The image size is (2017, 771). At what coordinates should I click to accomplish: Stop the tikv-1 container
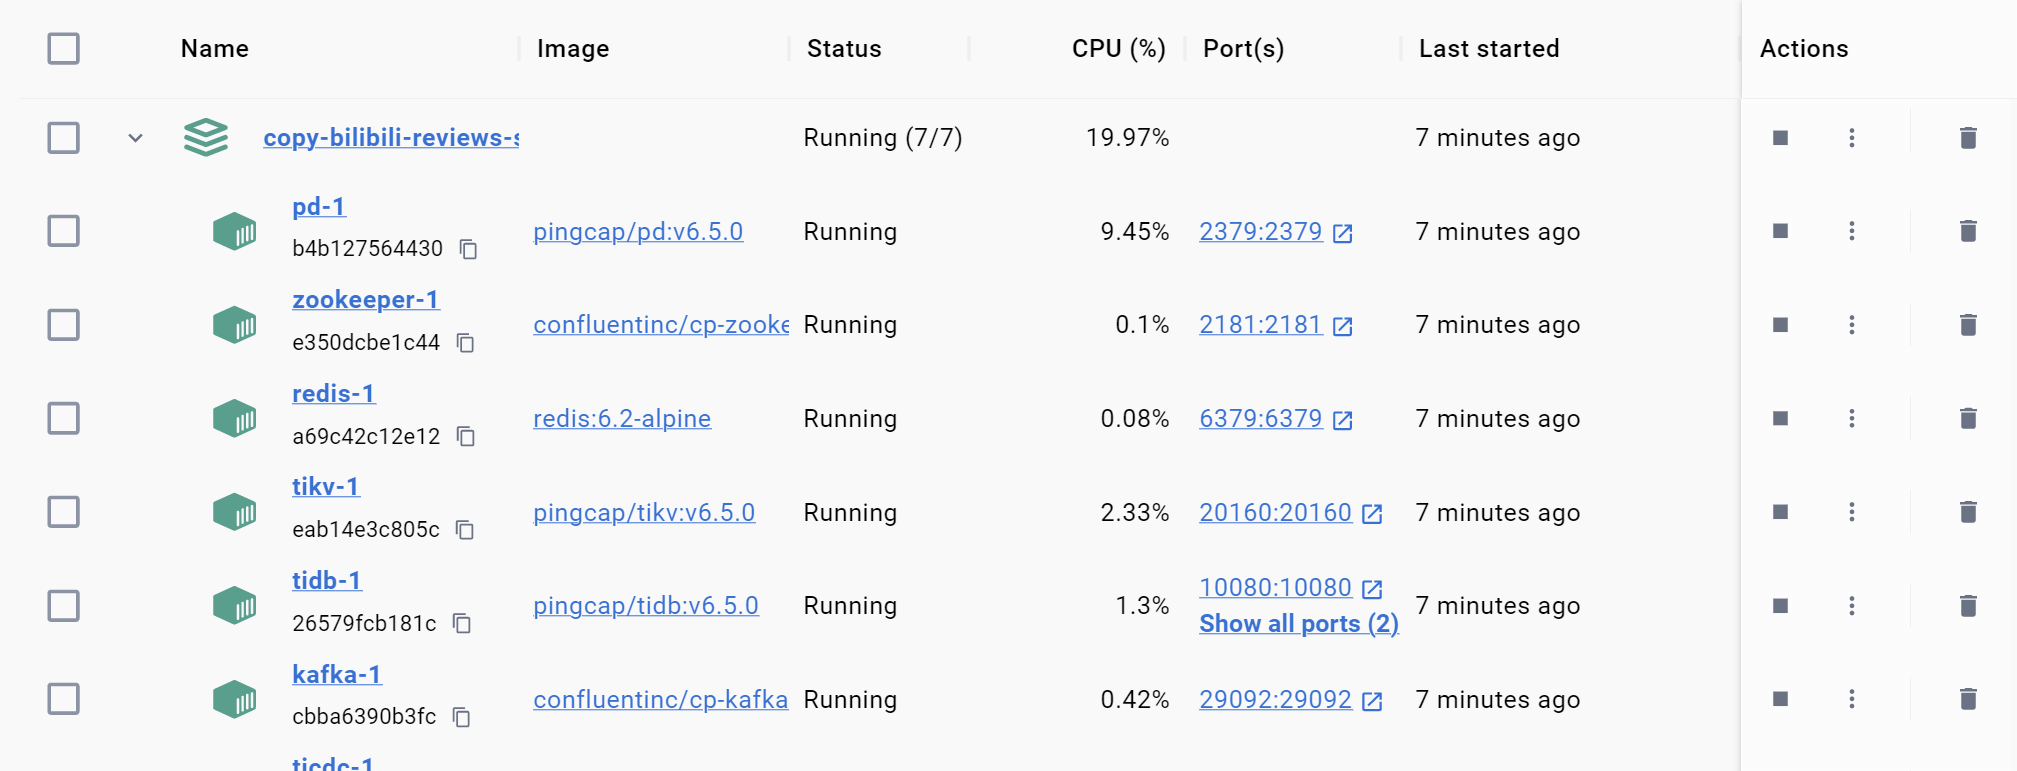1780,512
